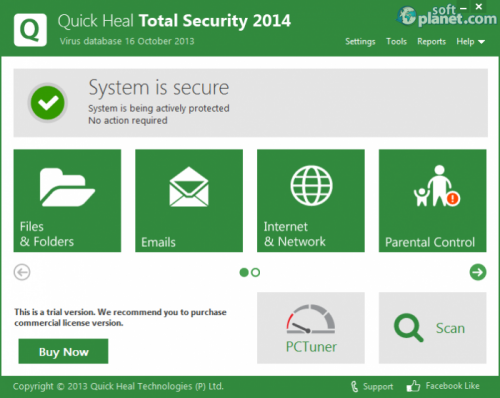This screenshot has height=398, width=500.
Task: Click the Facebook thumbs-up icon
Action: click(413, 386)
